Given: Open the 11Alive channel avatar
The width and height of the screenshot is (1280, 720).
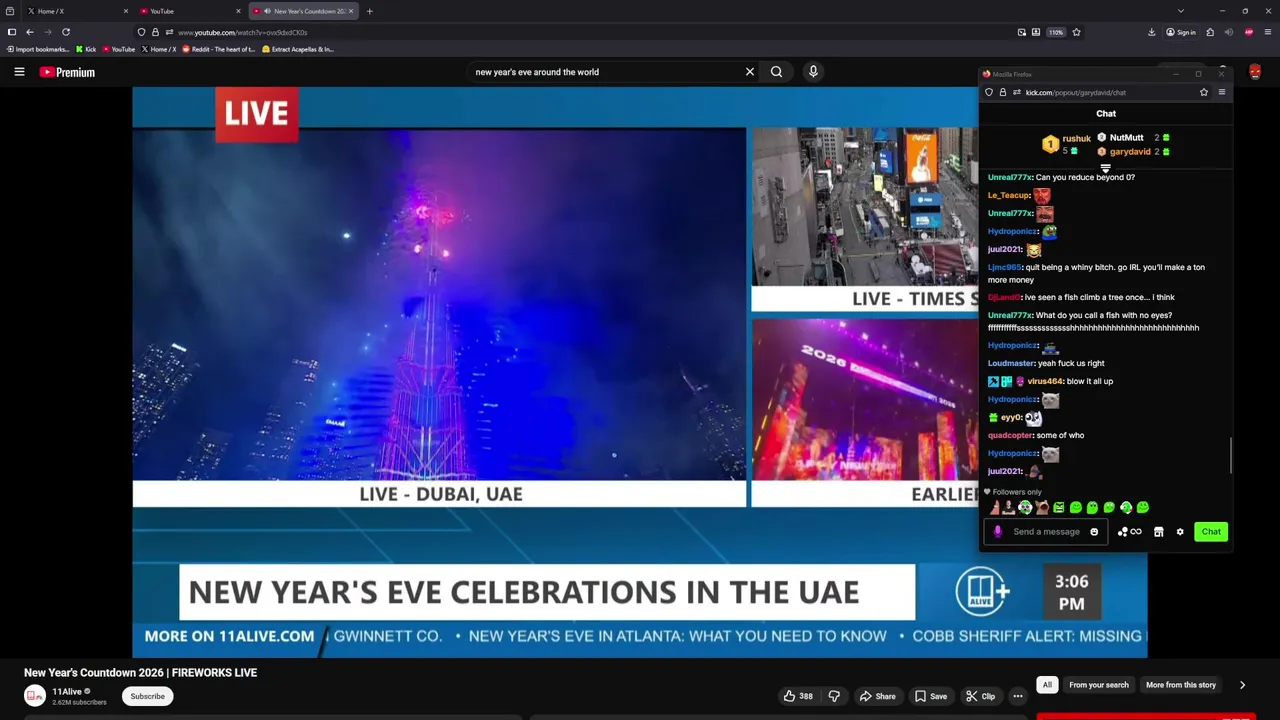Looking at the screenshot, I should pyautogui.click(x=35, y=696).
